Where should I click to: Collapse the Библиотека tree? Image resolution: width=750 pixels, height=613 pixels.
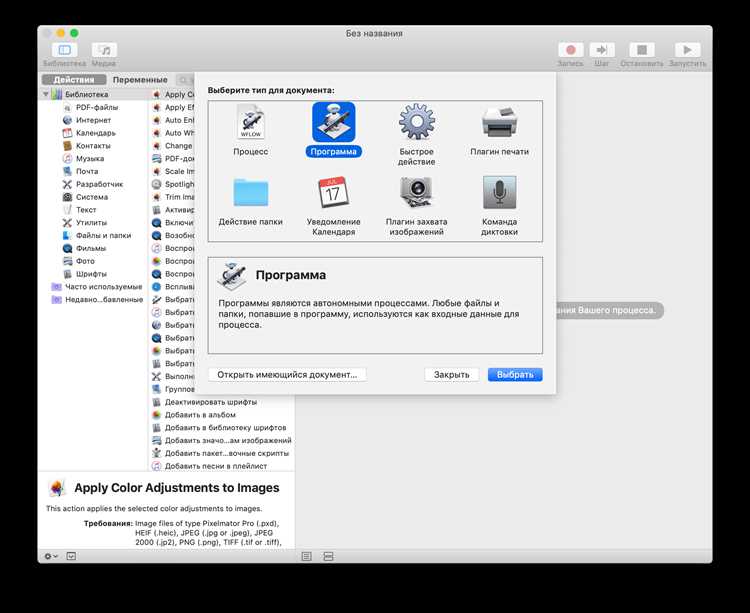click(x=46, y=94)
